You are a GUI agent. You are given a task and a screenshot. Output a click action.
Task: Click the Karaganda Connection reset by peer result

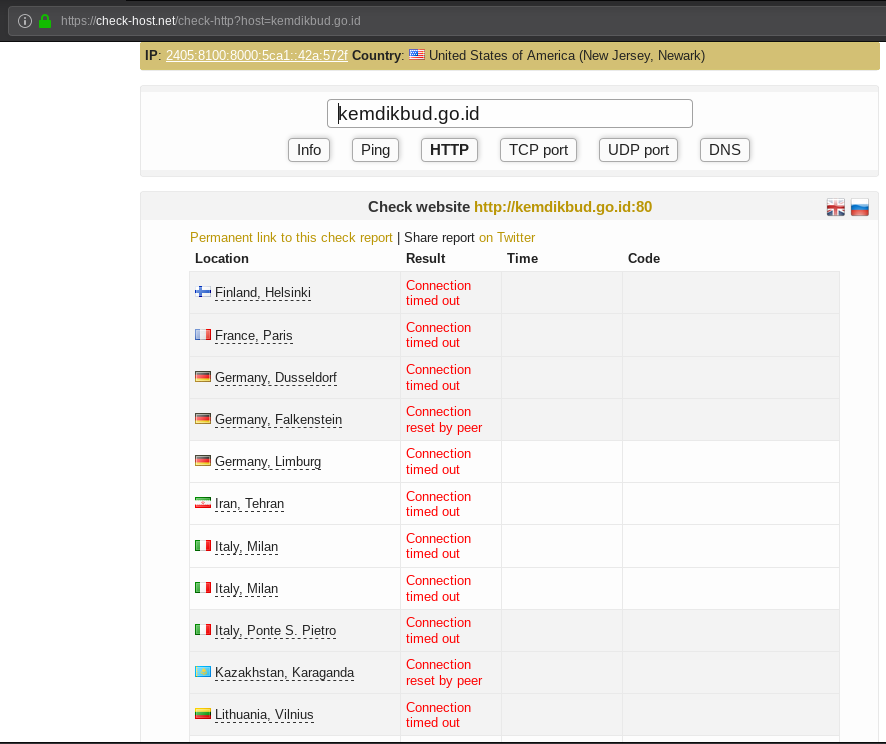pos(444,672)
